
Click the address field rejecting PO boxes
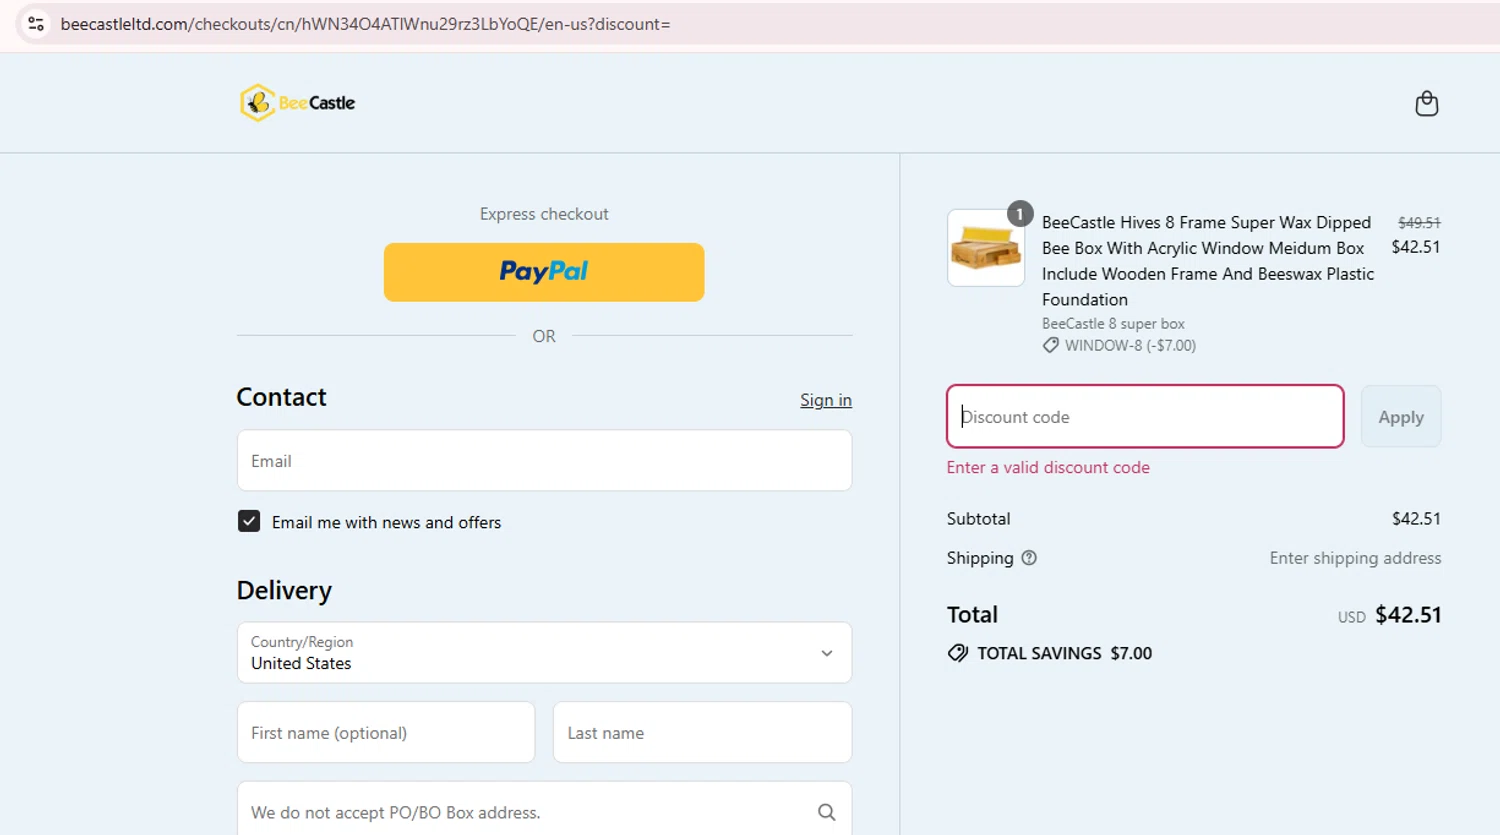tap(544, 811)
